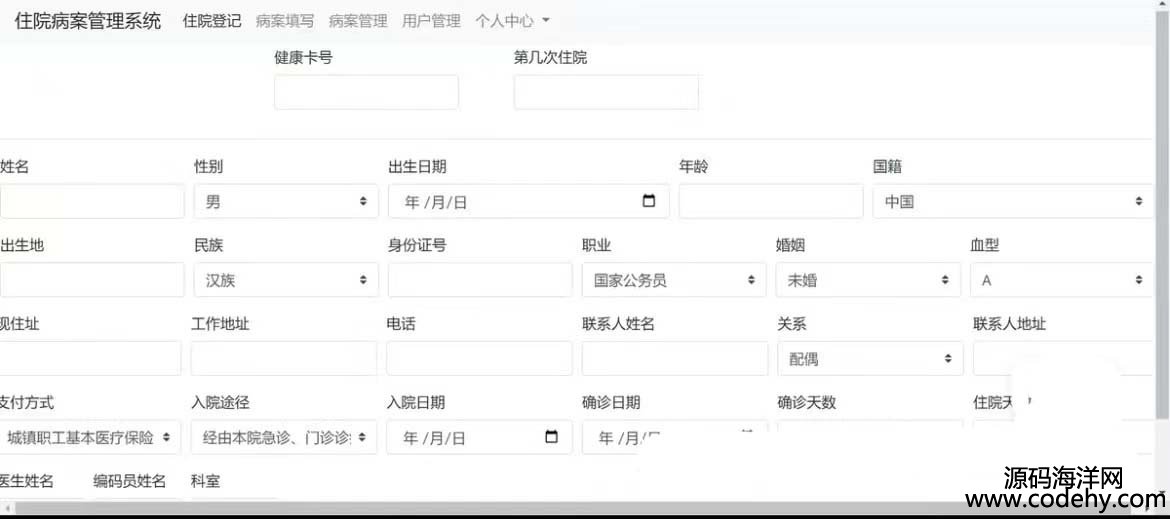Open the 病案填写 navigation menu item

tap(285, 21)
